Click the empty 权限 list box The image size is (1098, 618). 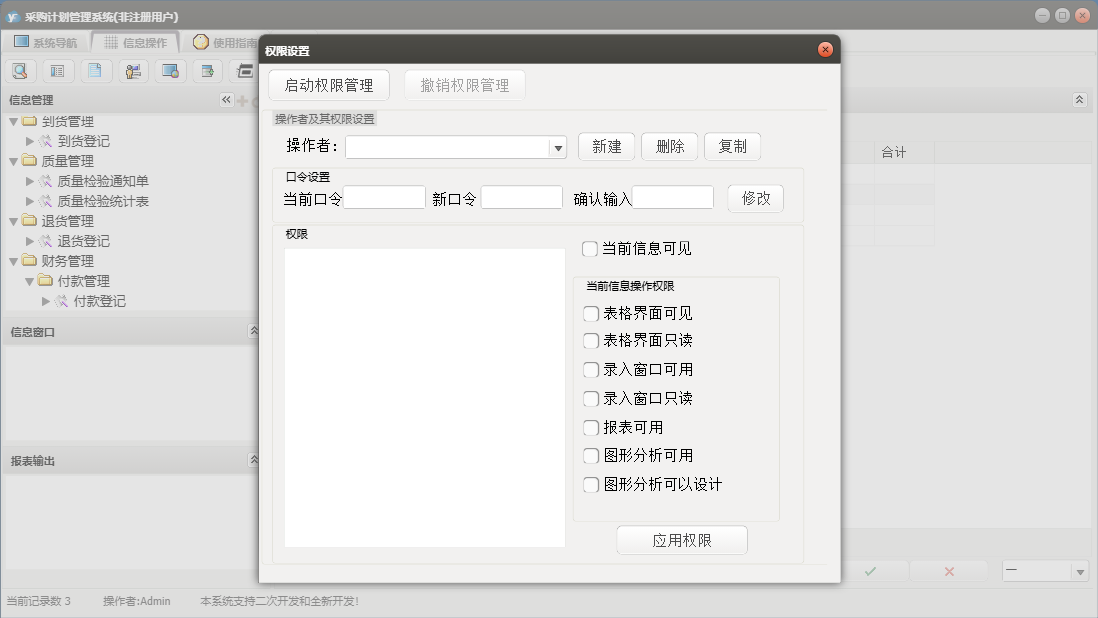click(x=425, y=398)
